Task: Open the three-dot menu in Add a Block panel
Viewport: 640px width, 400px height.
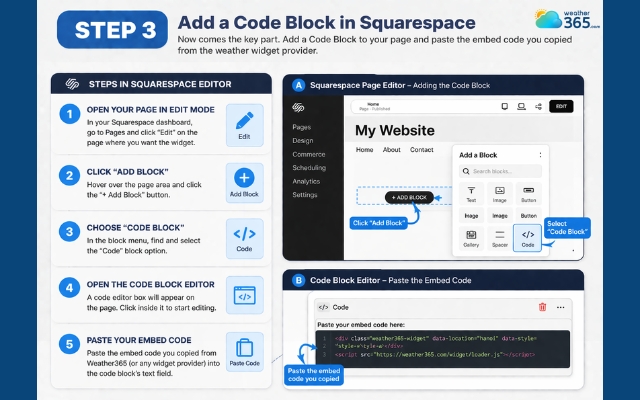Action: tap(540, 155)
